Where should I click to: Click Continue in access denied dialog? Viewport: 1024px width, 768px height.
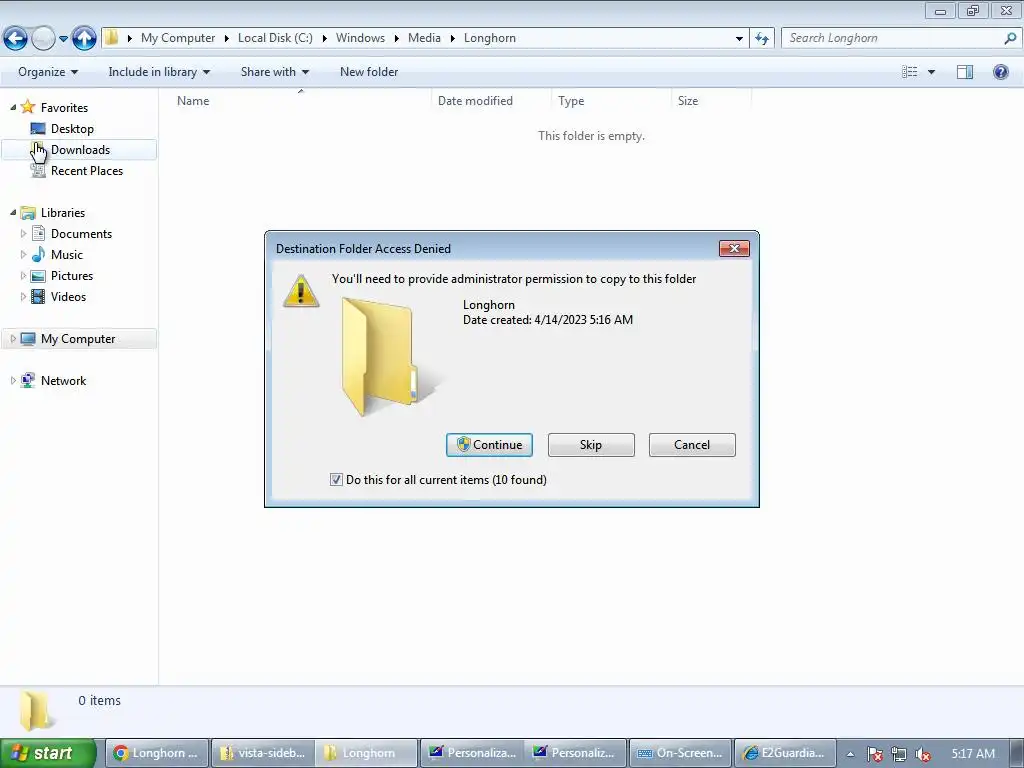(489, 445)
